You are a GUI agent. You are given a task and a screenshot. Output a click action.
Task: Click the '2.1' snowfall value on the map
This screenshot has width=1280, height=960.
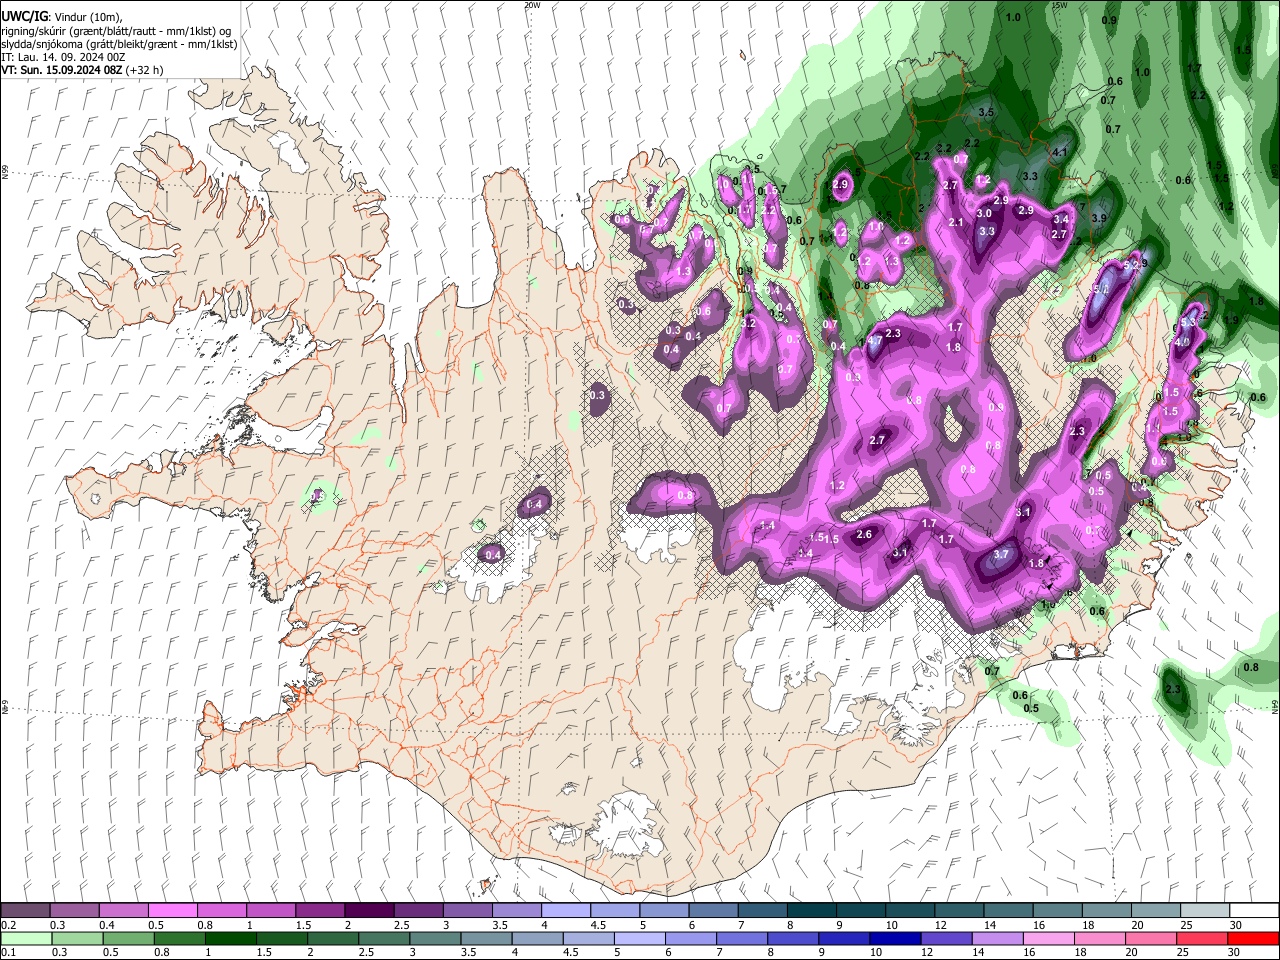point(955,222)
